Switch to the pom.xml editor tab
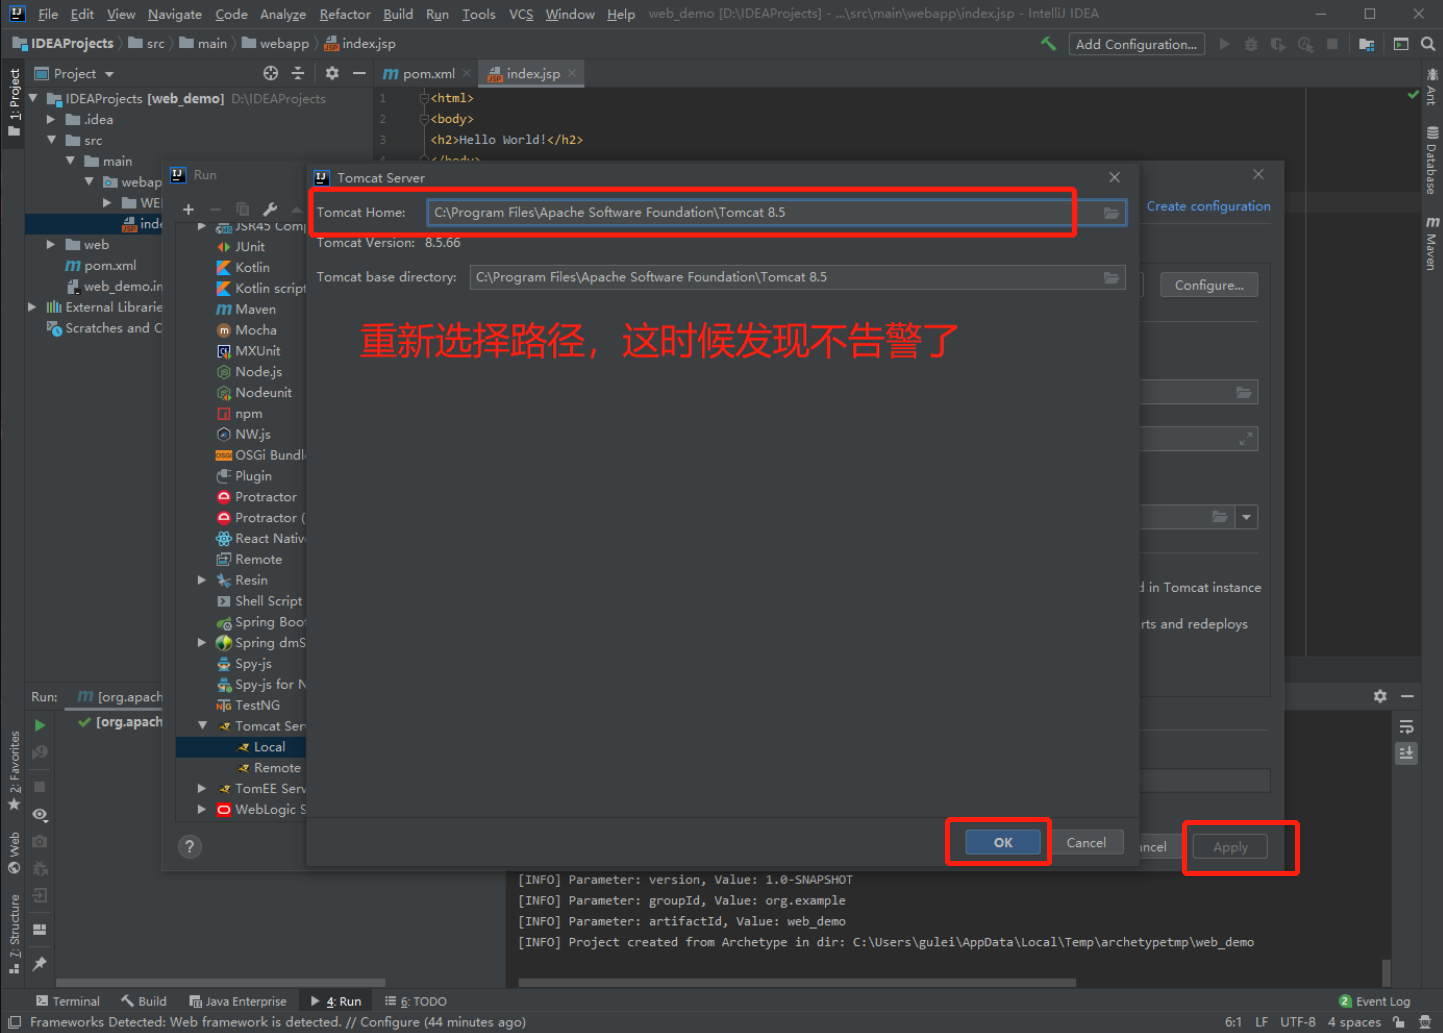The height and width of the screenshot is (1033, 1443). [428, 73]
